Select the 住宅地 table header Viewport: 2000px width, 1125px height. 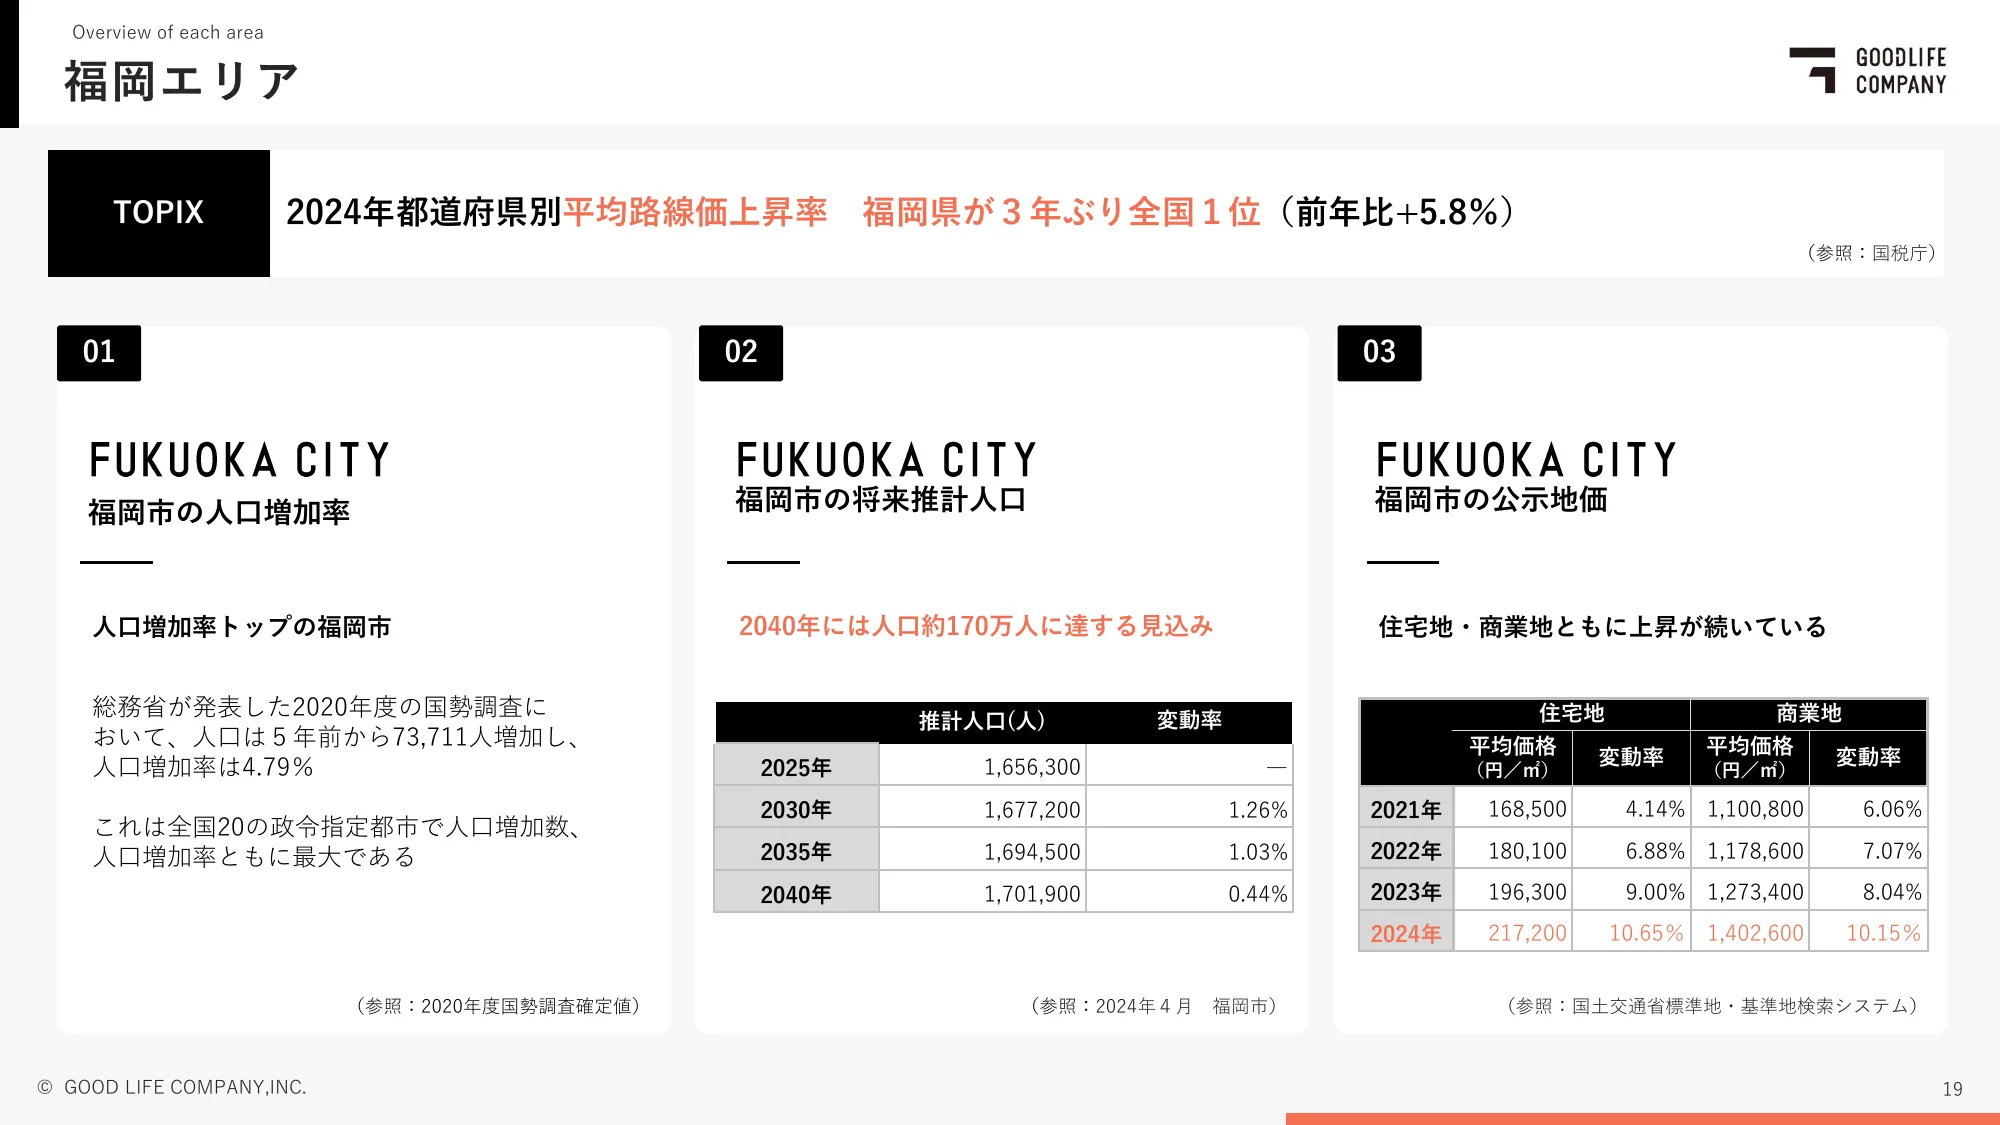click(x=1571, y=713)
